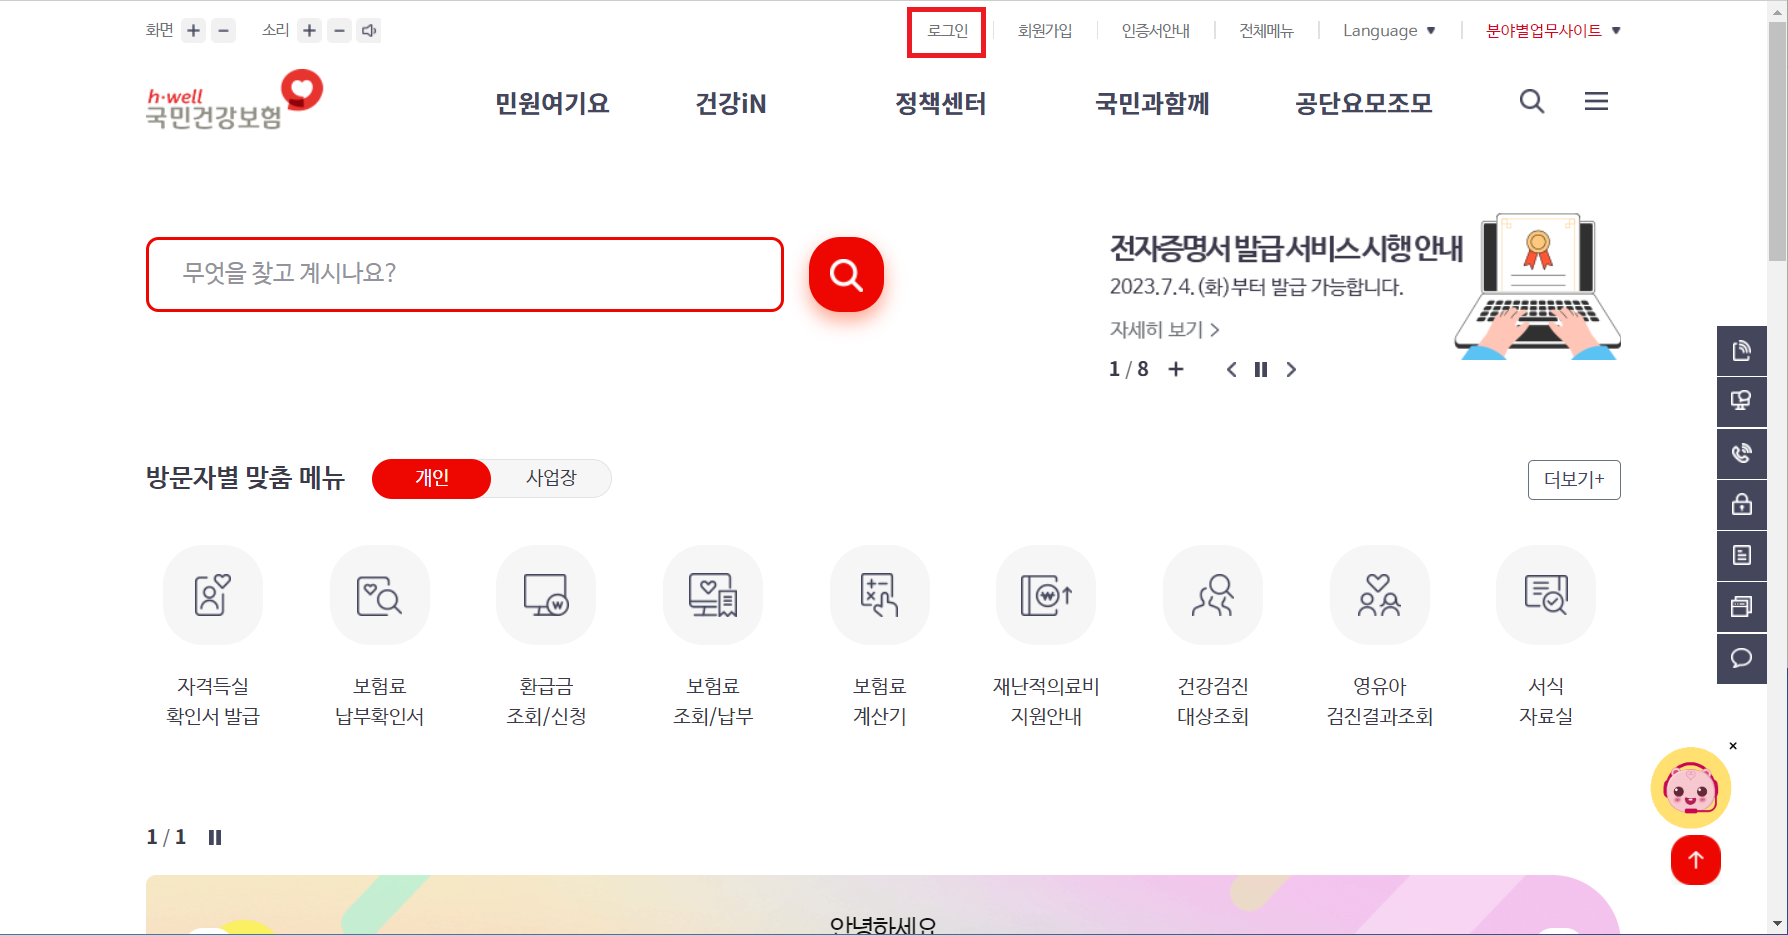Viewport: 1788px width, 935px height.
Task: Open the stacked-windows icon in the side quick menu
Action: [1742, 607]
